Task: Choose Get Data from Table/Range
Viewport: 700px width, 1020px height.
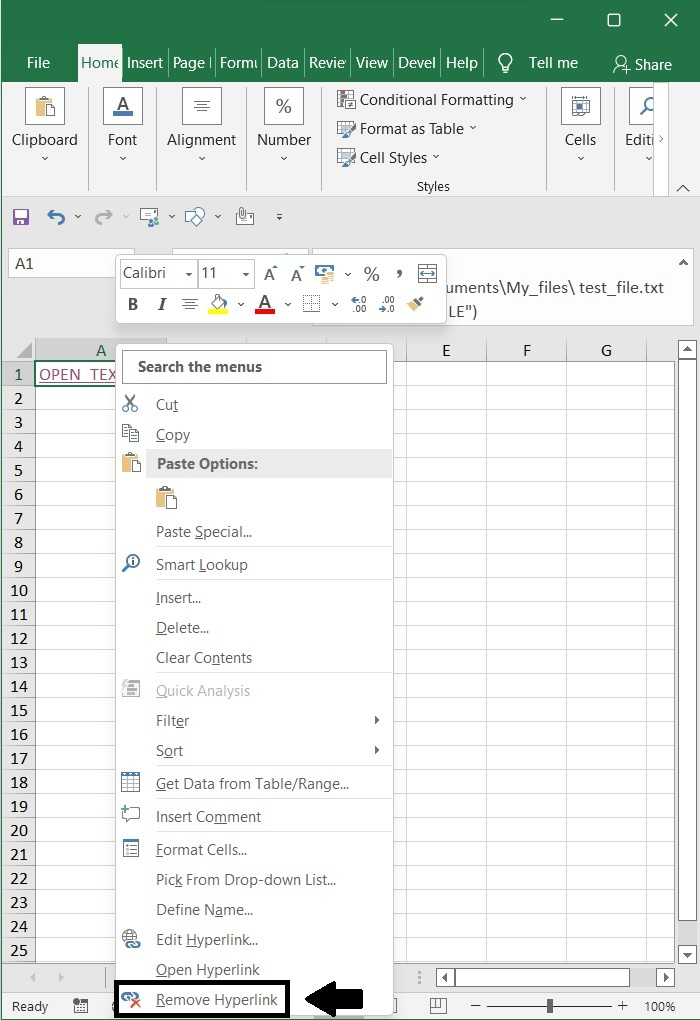Action: pos(254,784)
